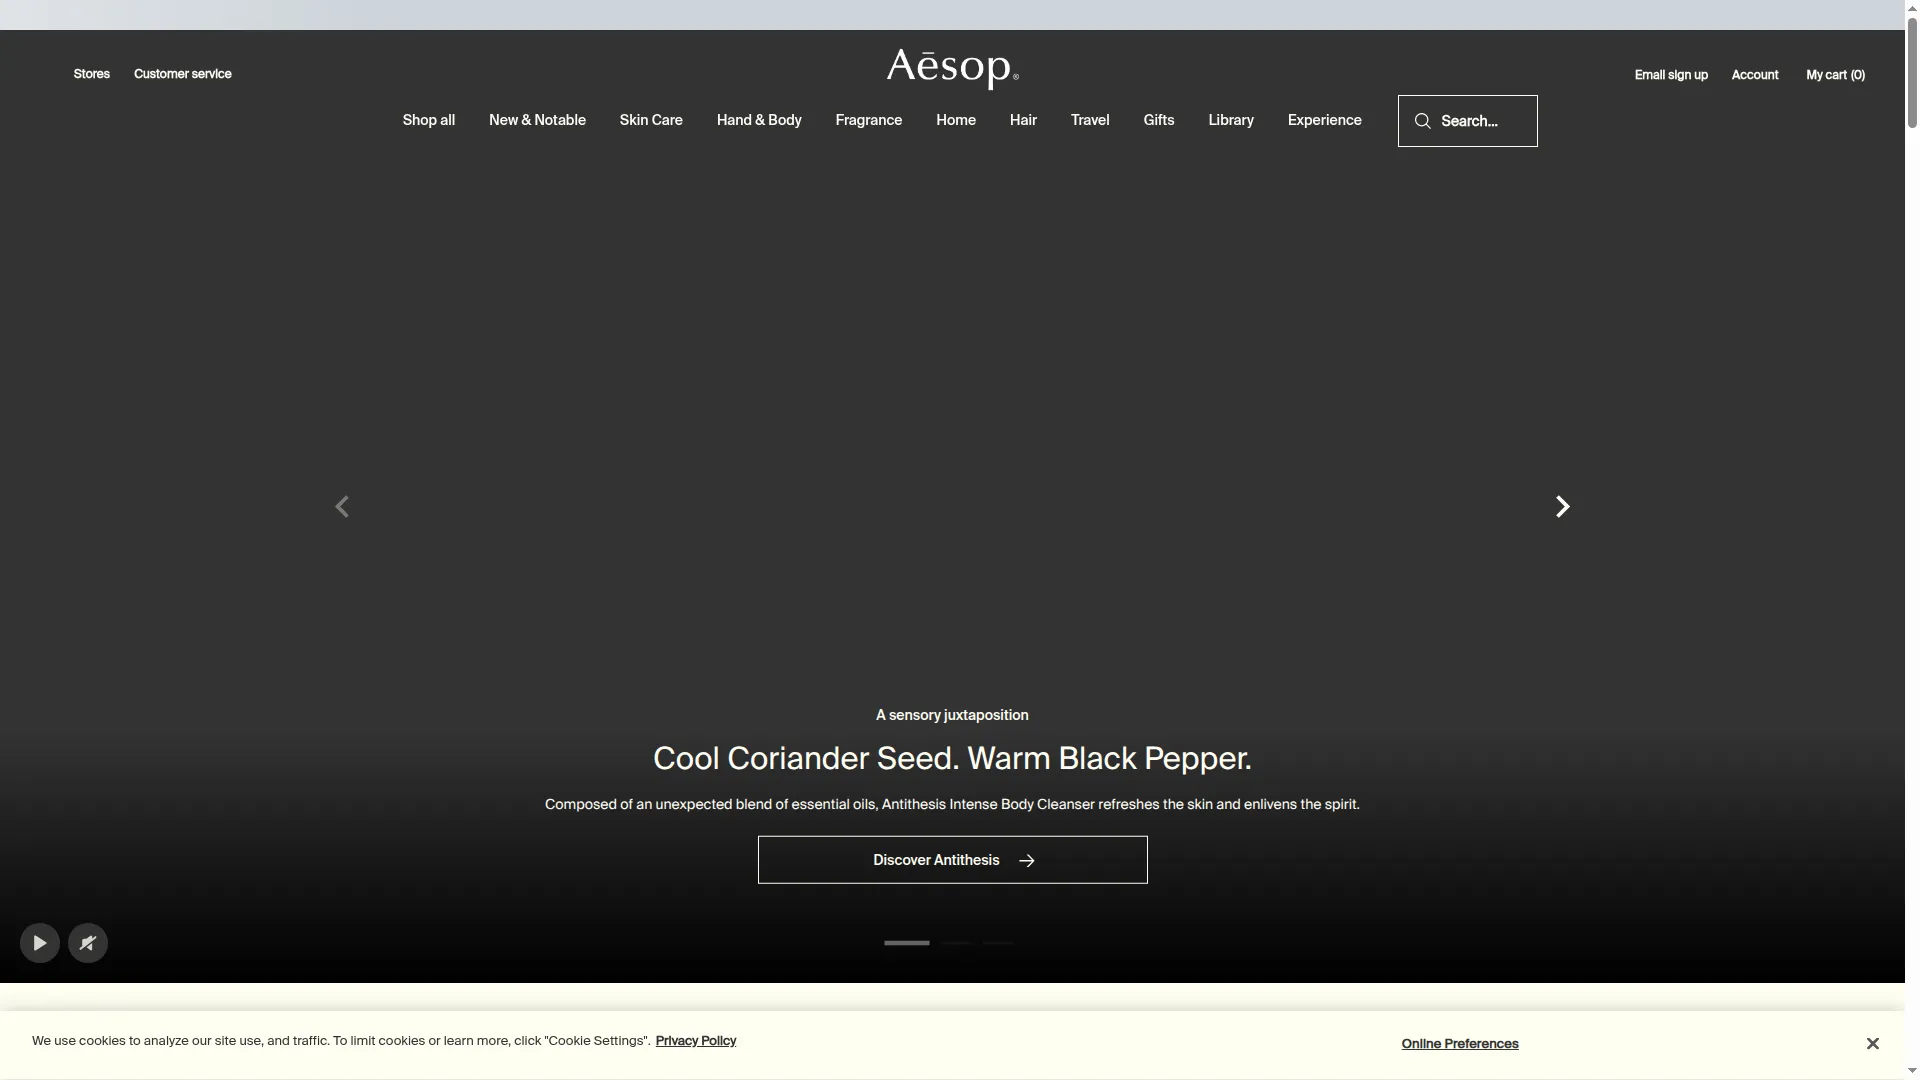This screenshot has height=1080, width=1920.
Task: Click the Stores link
Action: [x=92, y=74]
